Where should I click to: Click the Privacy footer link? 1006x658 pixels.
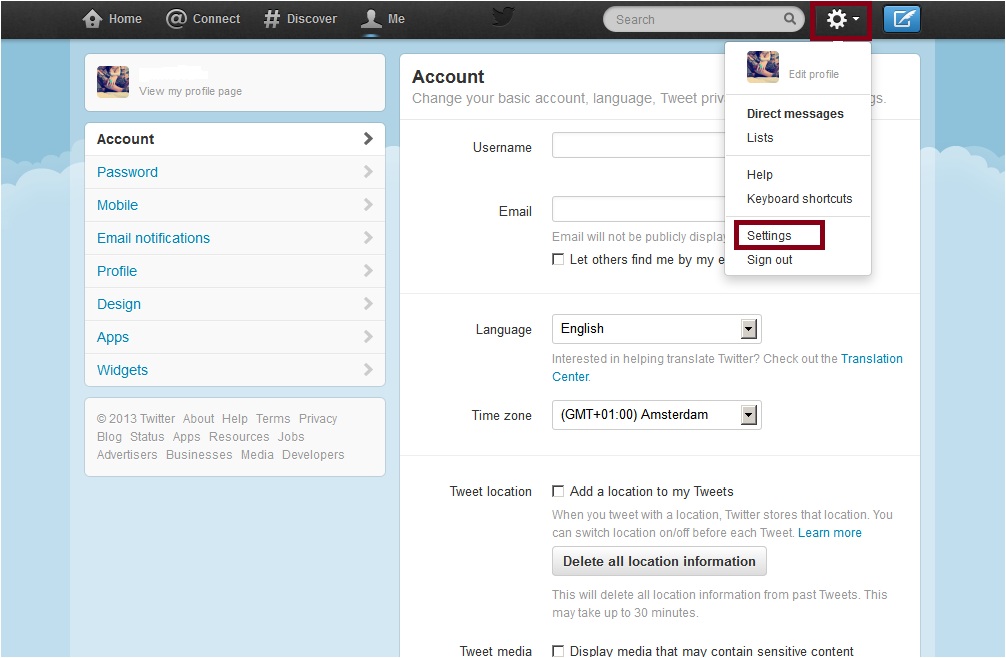(318, 419)
